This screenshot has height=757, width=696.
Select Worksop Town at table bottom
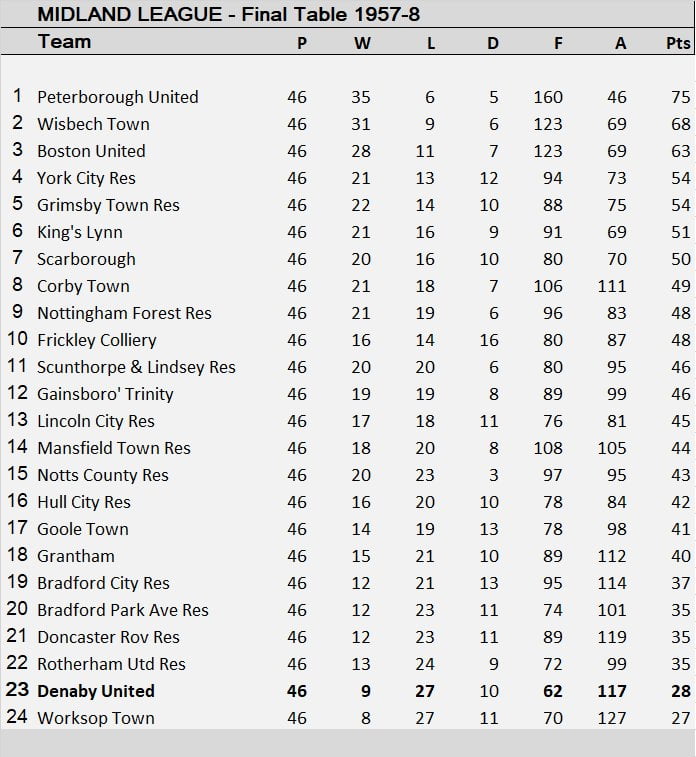click(x=95, y=718)
